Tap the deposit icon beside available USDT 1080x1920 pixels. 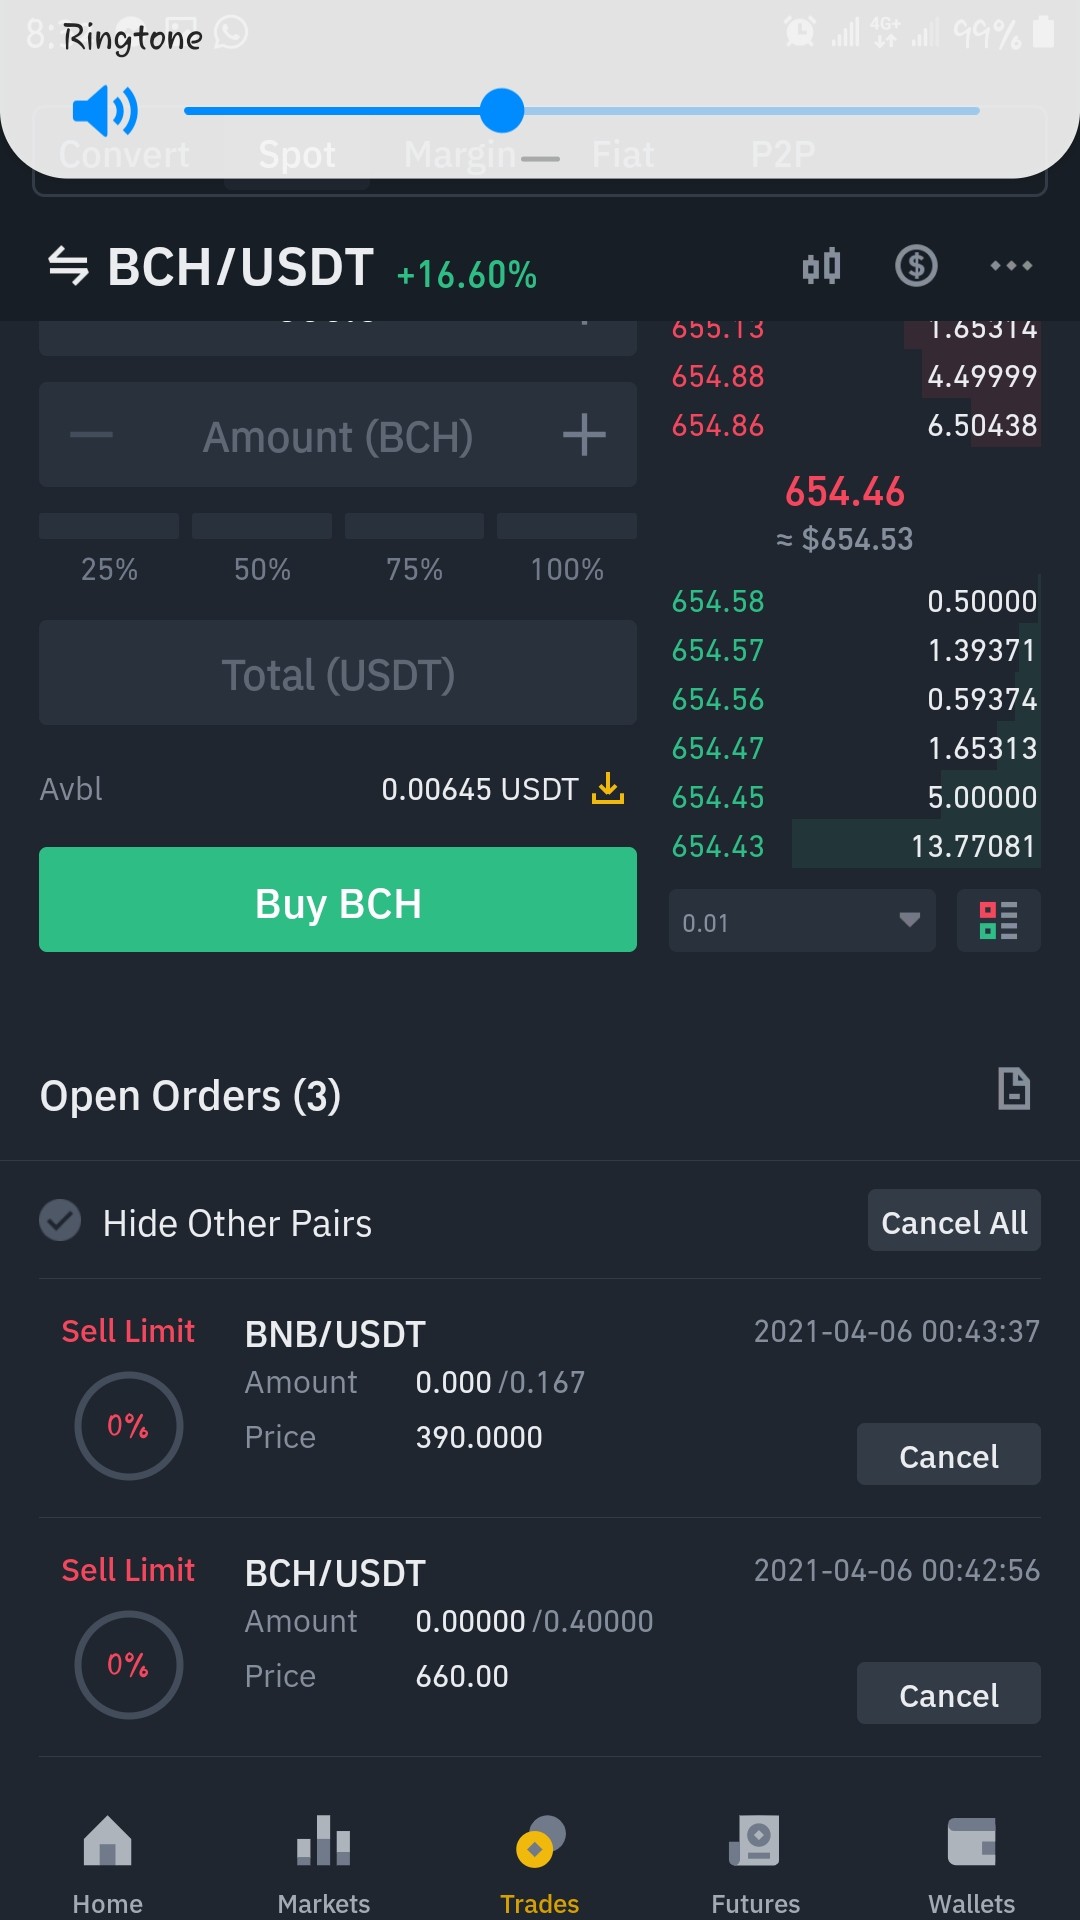tap(608, 788)
